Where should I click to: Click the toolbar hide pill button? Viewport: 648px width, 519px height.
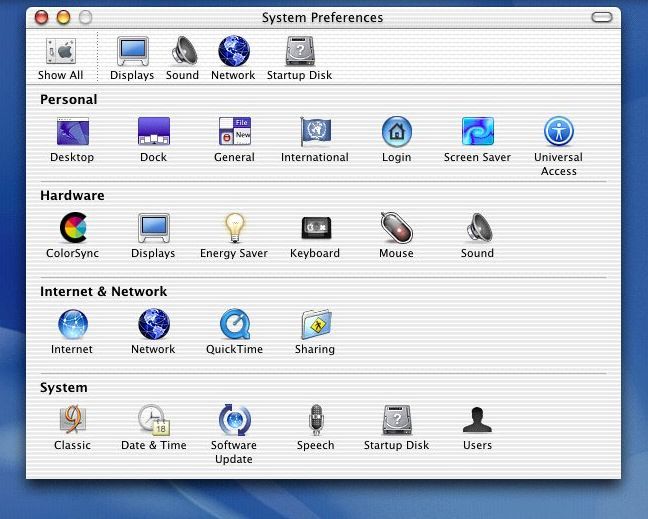coord(601,17)
